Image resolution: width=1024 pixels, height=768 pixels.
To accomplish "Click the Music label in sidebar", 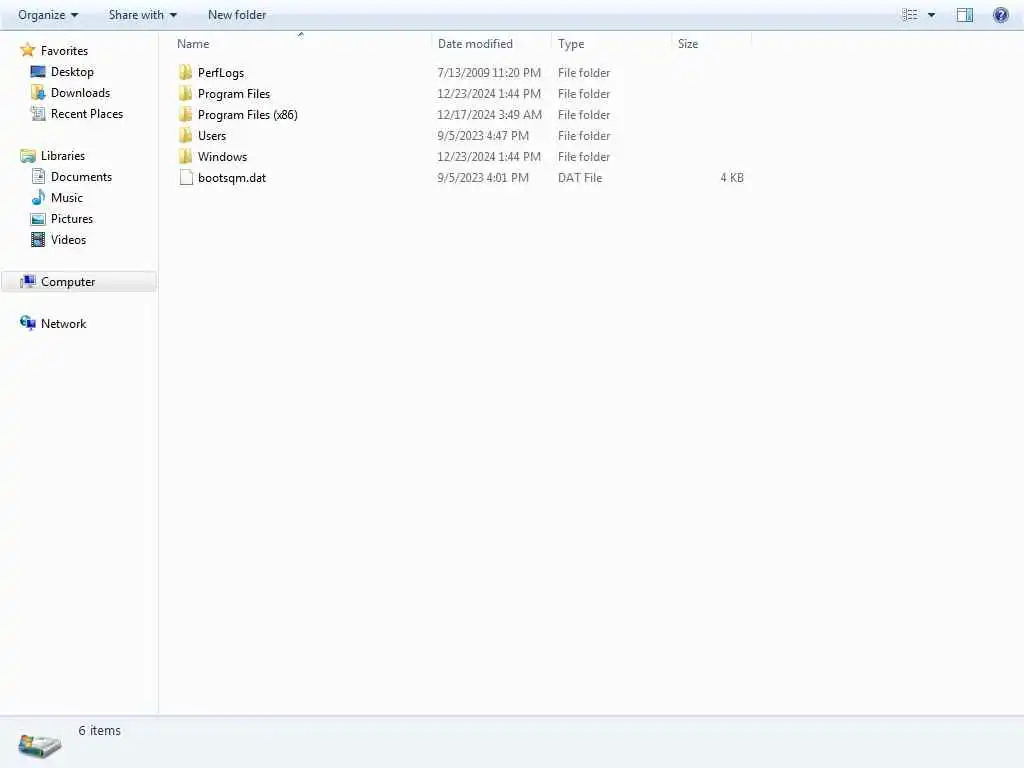I will pyautogui.click(x=67, y=197).
